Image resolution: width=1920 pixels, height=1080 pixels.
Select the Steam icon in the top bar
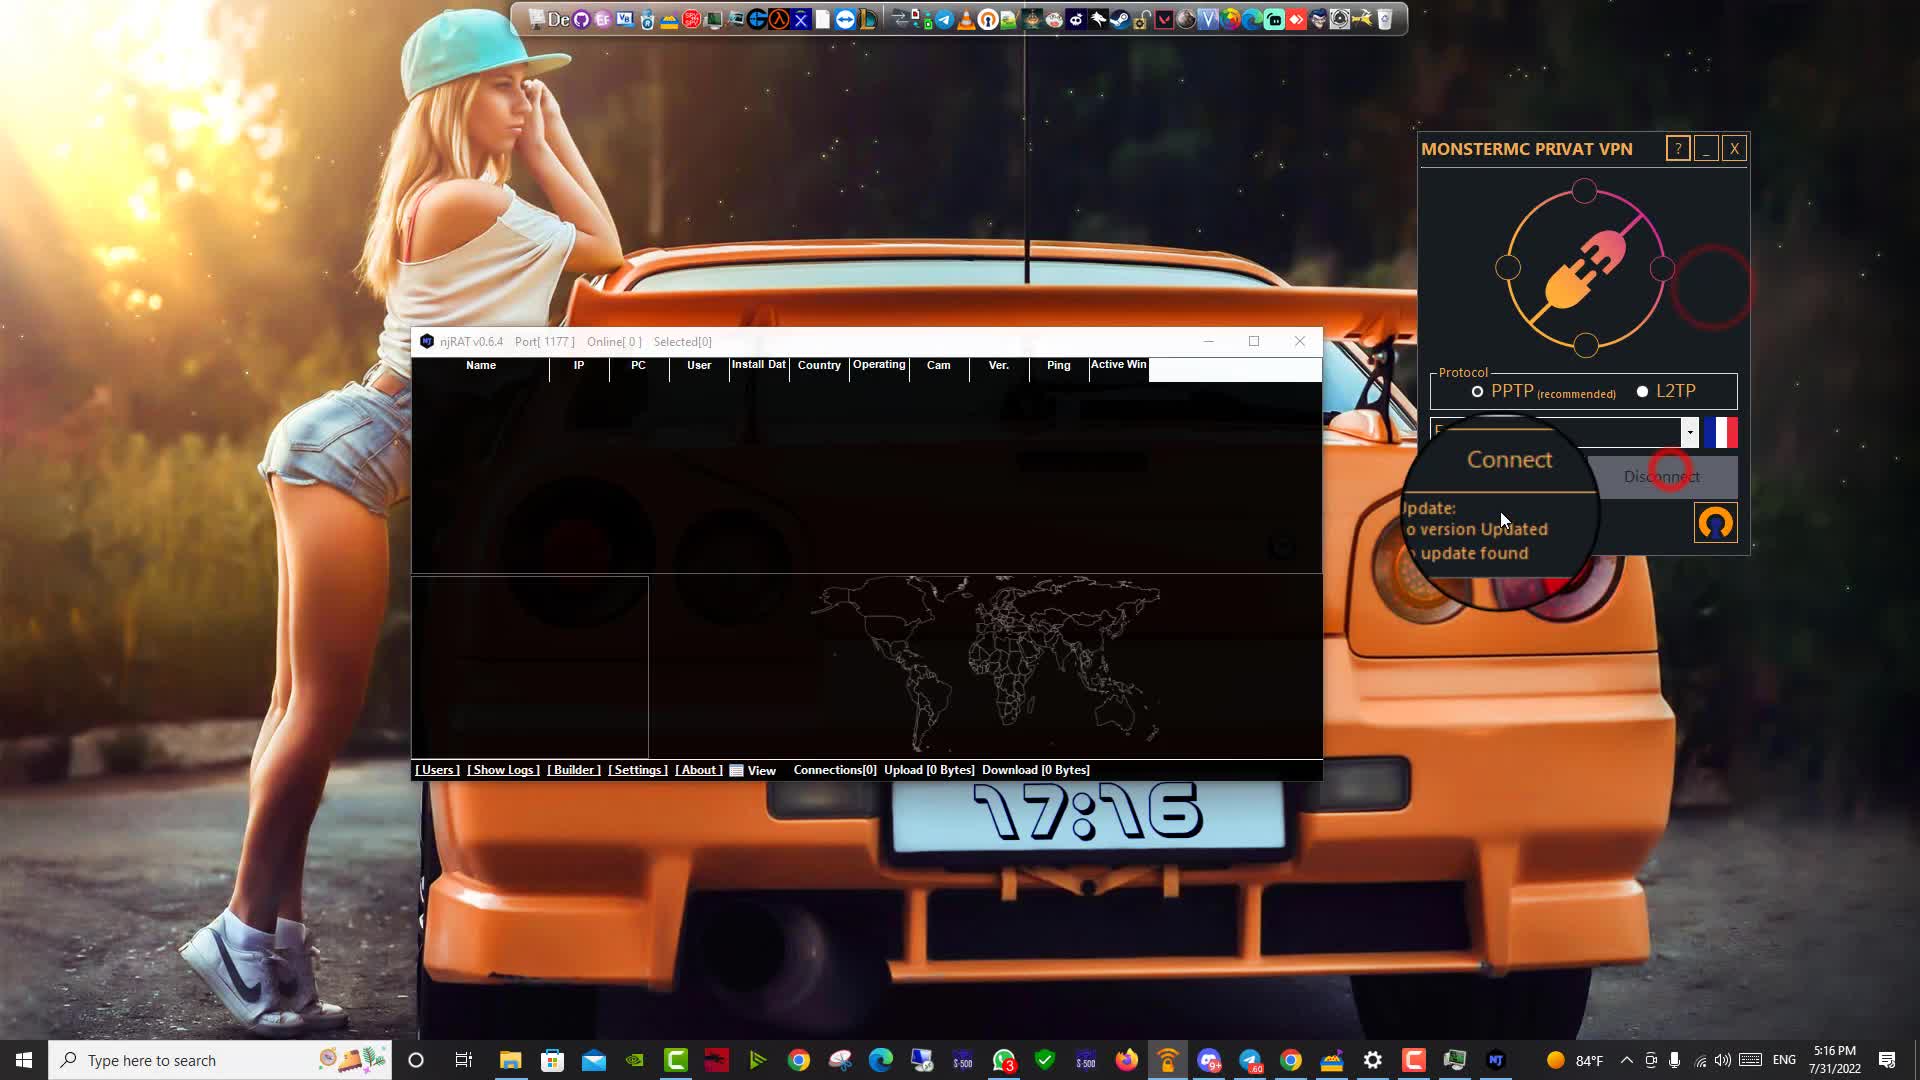coord(1119,20)
